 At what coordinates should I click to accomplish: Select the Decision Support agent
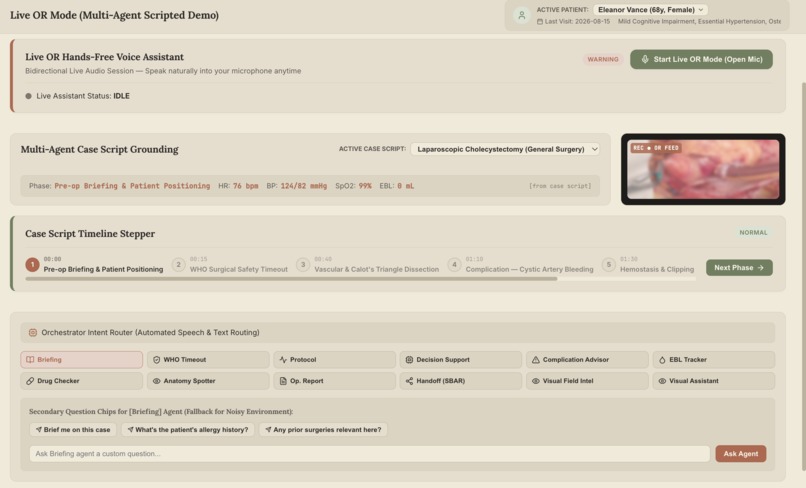(461, 360)
